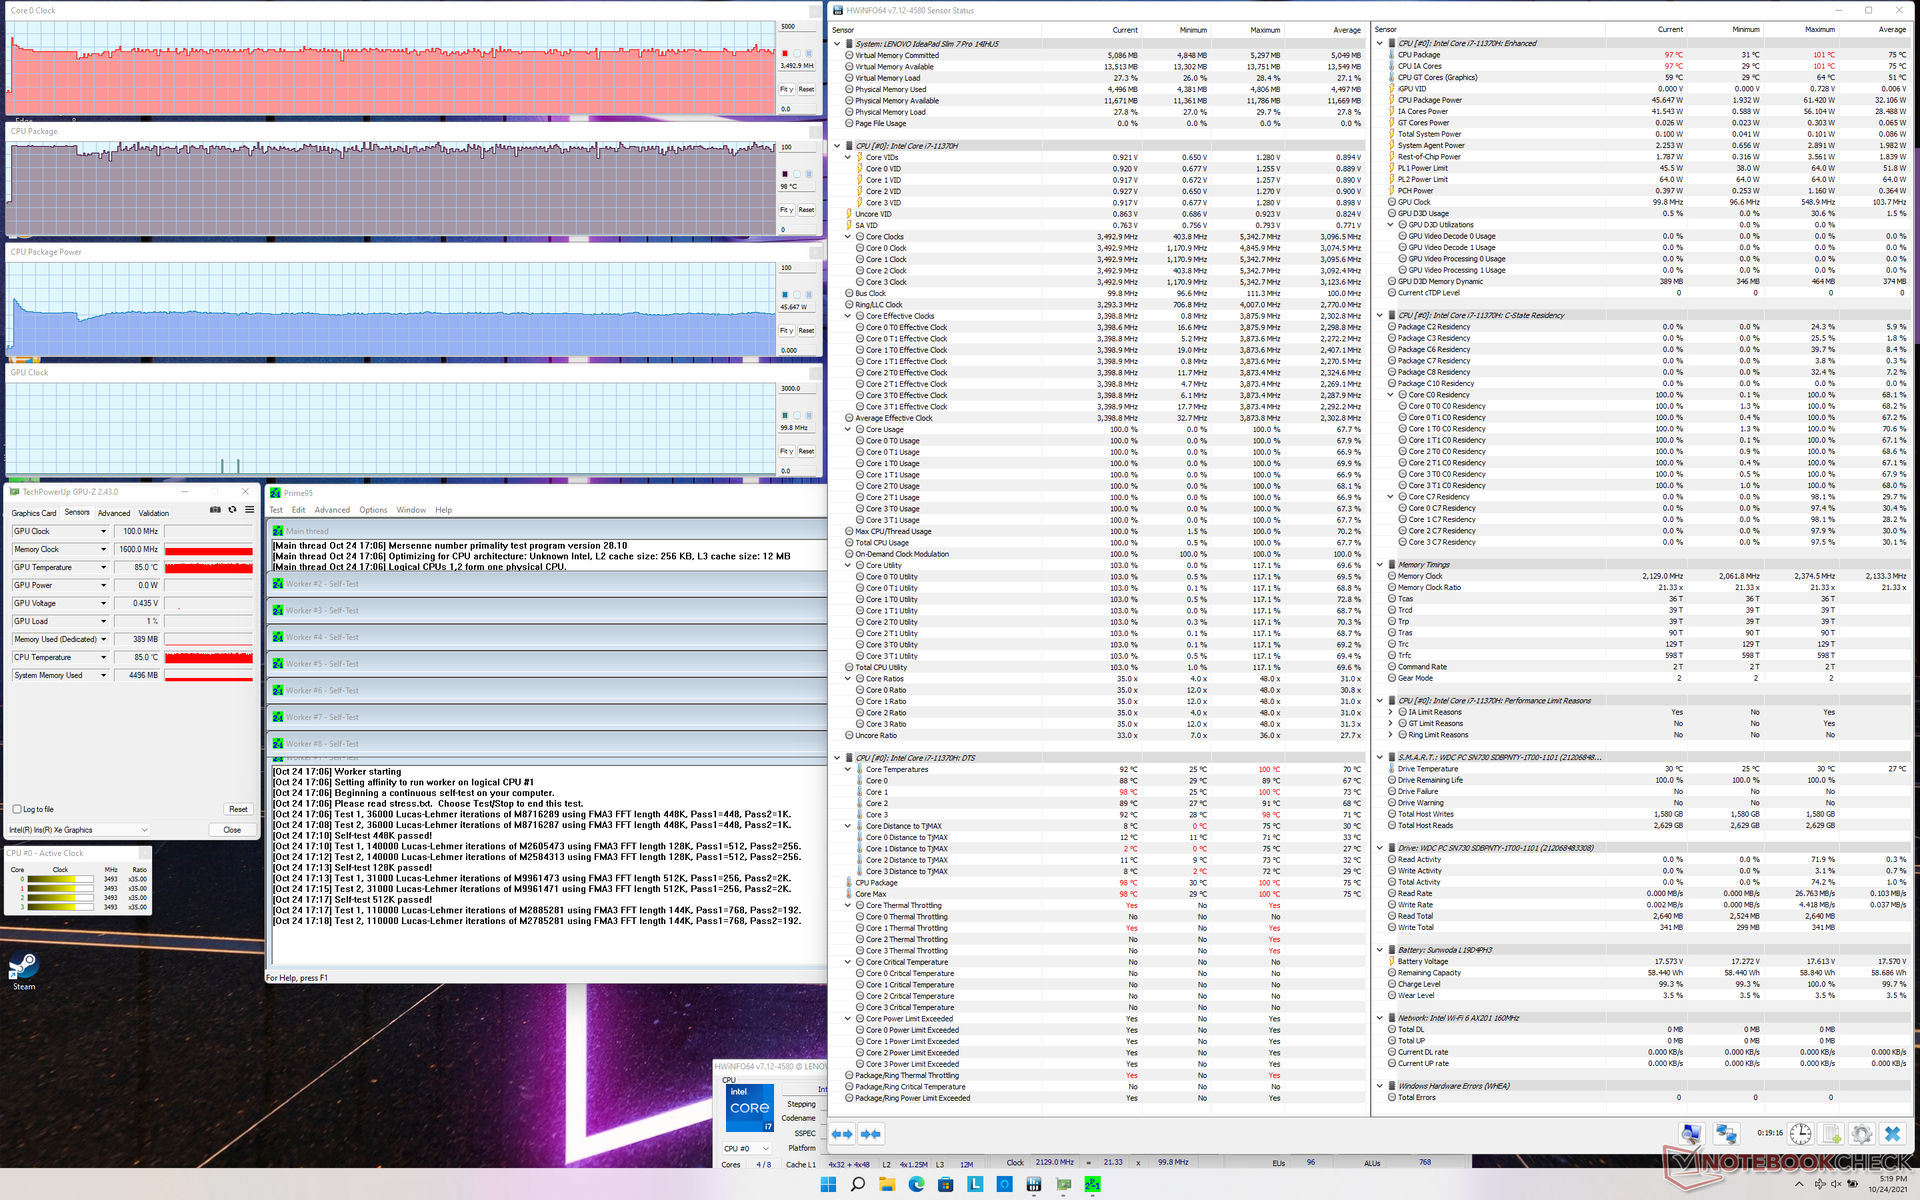Collapse the Memory Timings sensor section
Screen dimensions: 1920x1200
click(x=1379, y=565)
